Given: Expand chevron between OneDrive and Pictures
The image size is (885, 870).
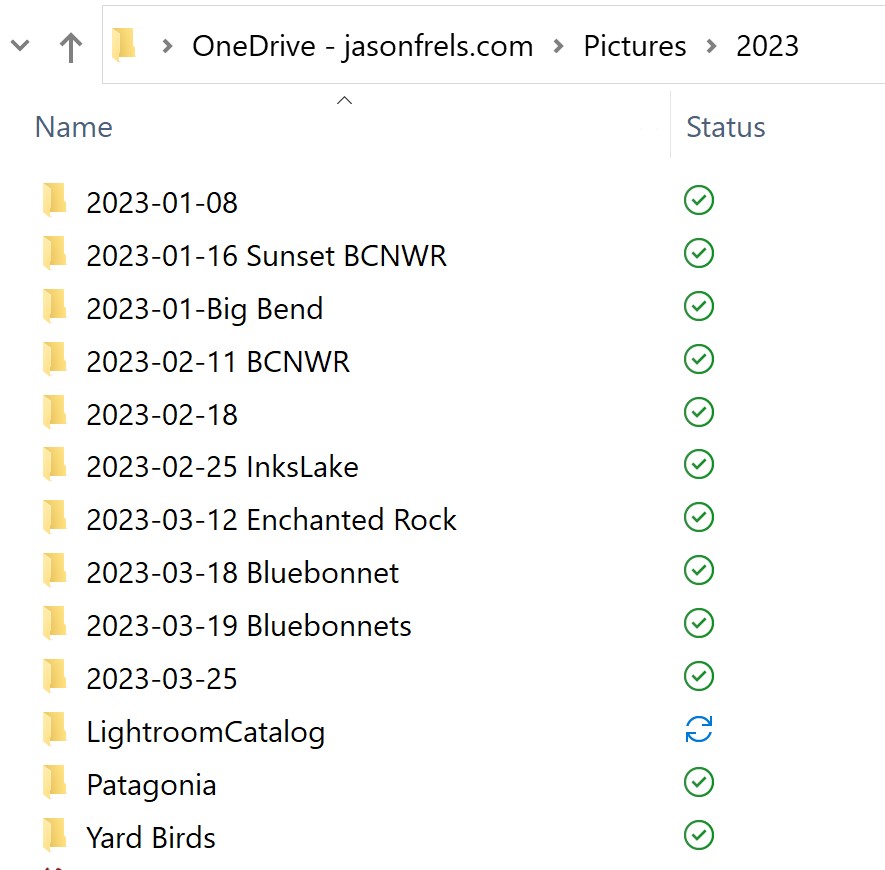Looking at the screenshot, I should (x=559, y=46).
